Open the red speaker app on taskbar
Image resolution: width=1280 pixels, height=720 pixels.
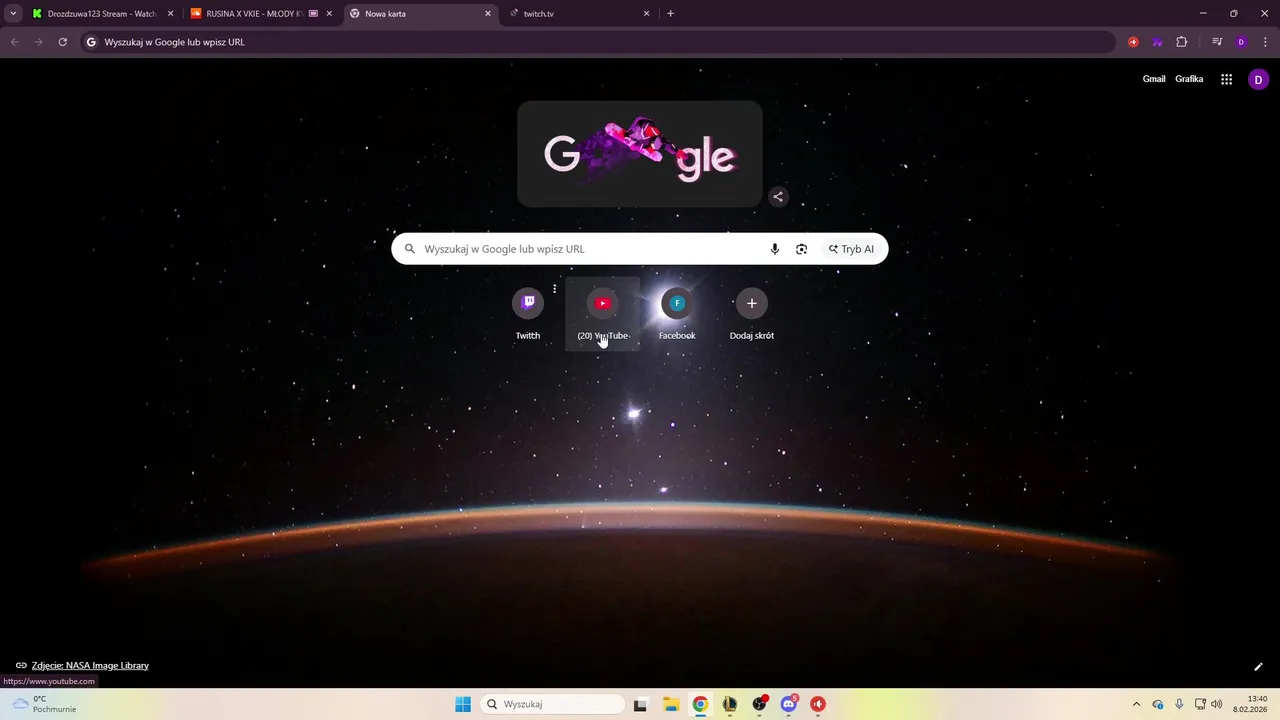(818, 704)
